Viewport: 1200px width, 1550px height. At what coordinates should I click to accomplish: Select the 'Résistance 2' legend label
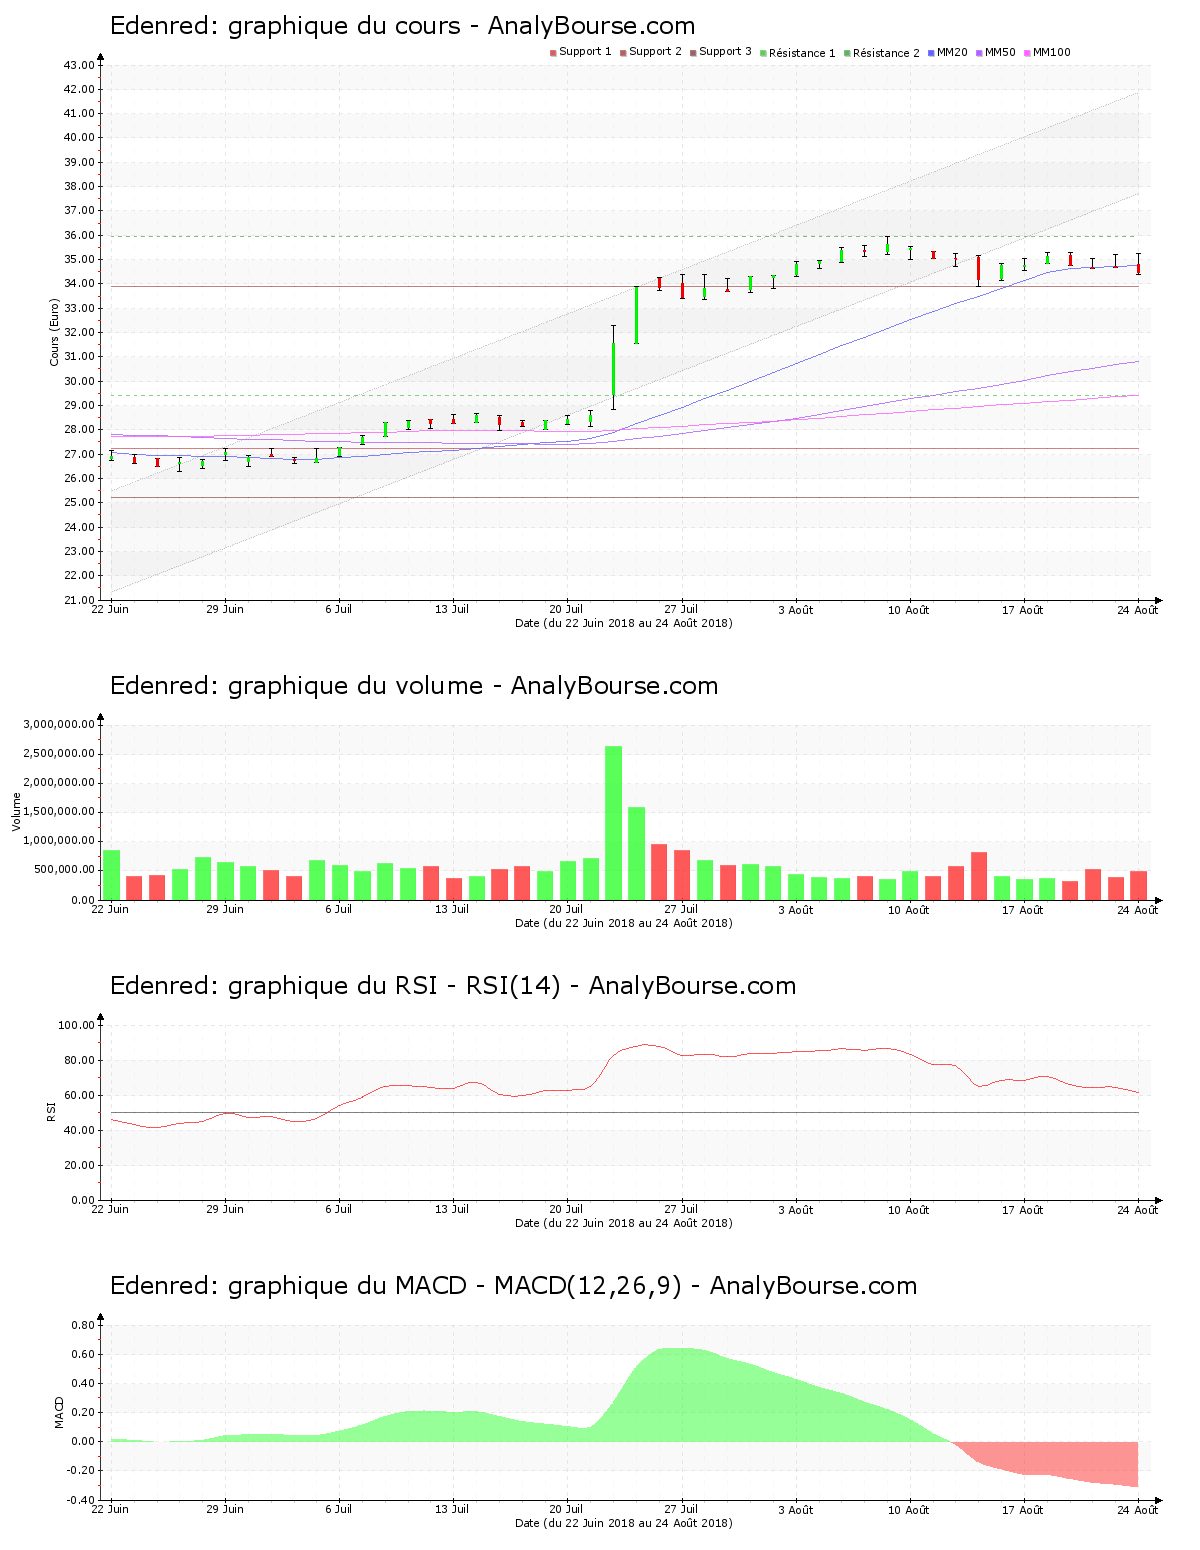click(886, 53)
